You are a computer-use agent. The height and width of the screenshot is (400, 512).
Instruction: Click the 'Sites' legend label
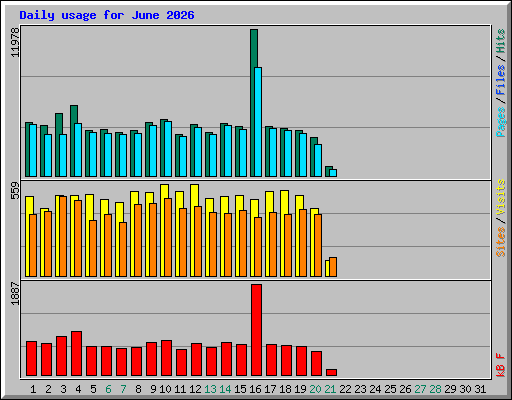click(501, 242)
